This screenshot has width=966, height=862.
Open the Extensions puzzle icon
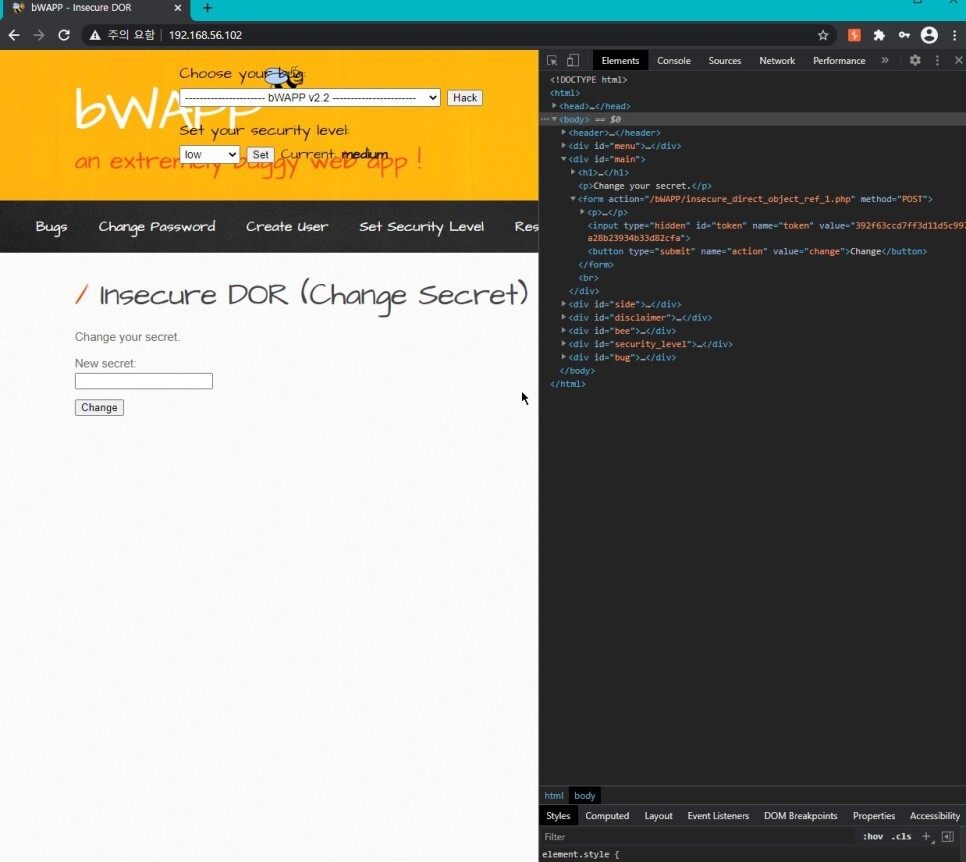tap(879, 35)
